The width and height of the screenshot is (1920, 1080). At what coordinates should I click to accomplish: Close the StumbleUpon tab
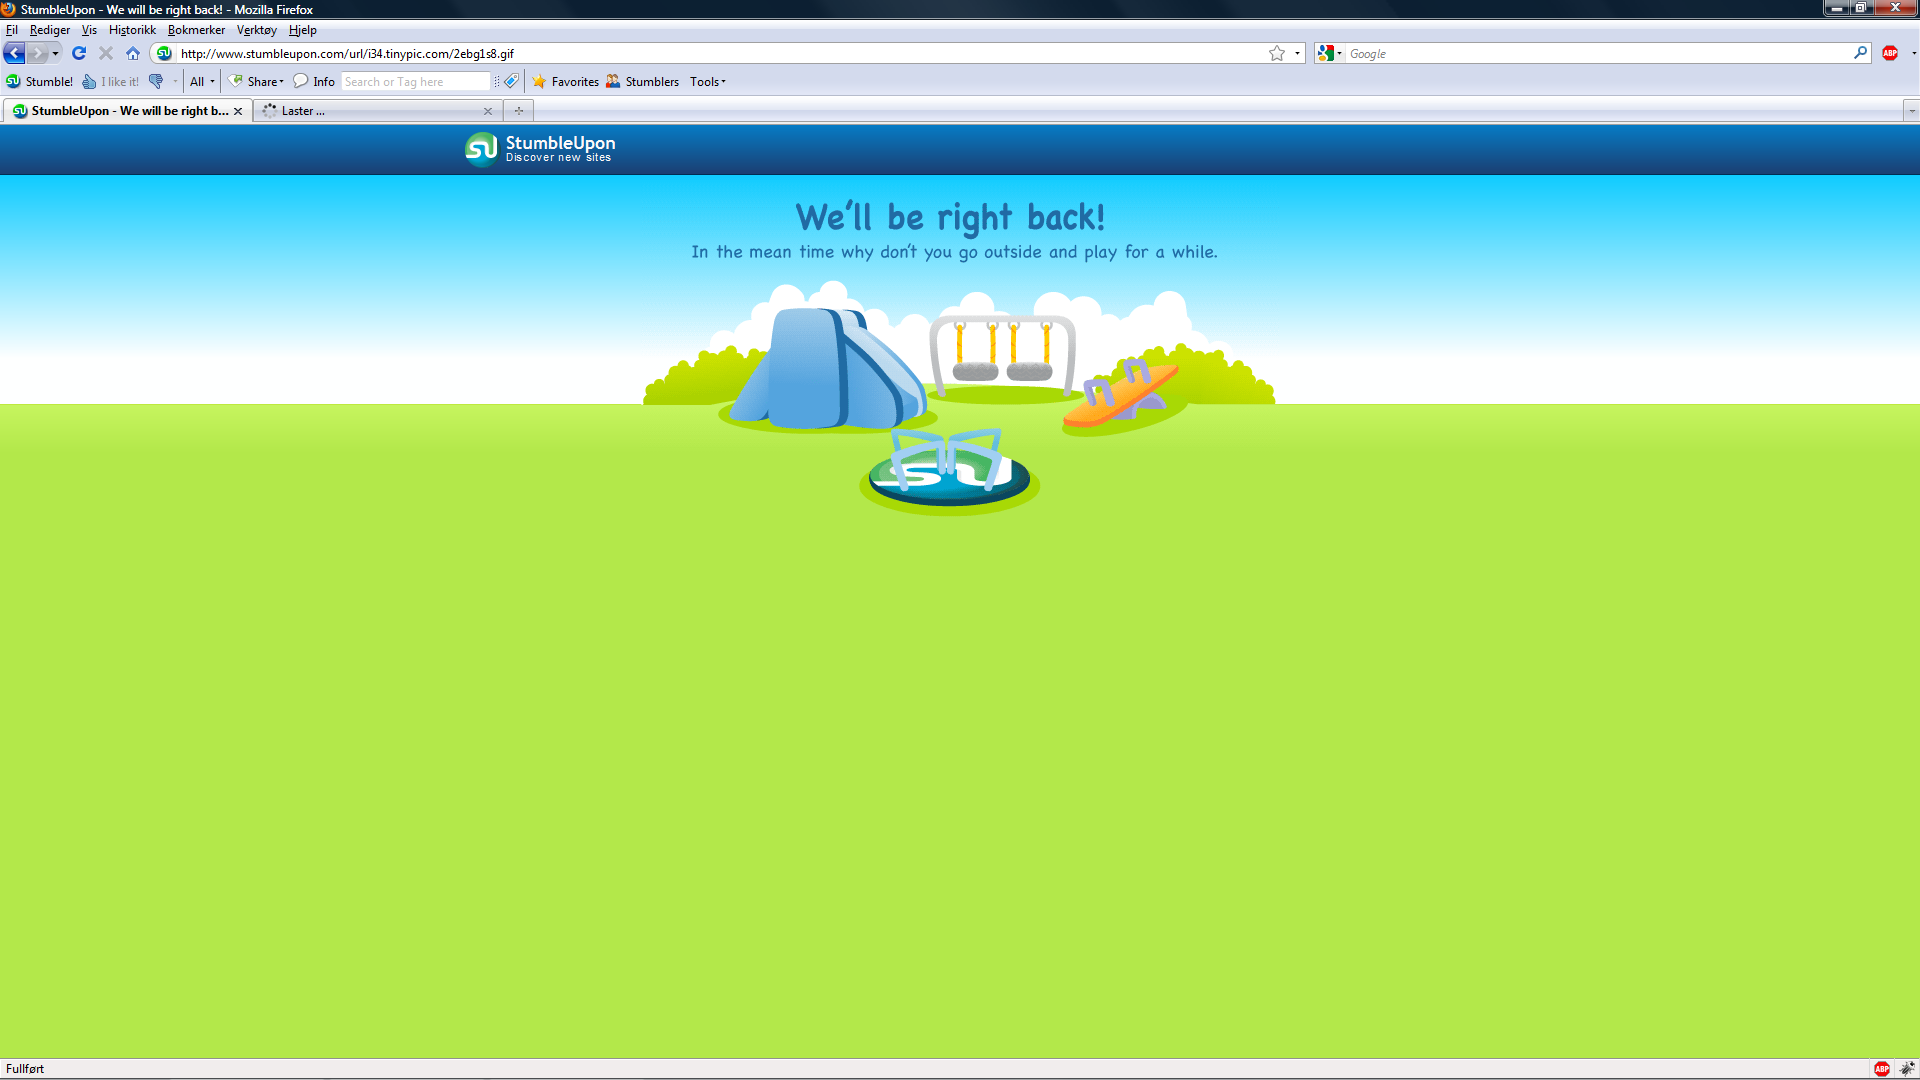[x=238, y=111]
